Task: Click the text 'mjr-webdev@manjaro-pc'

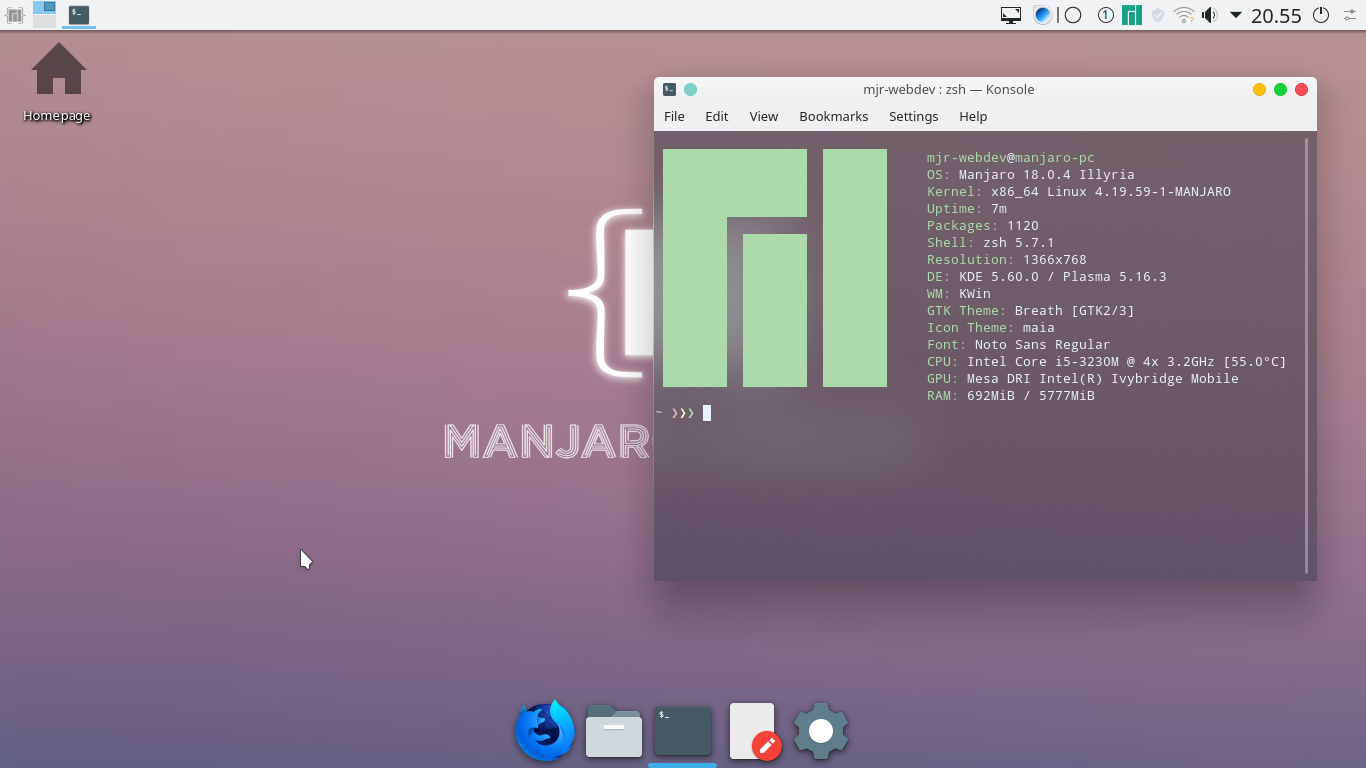Action: coord(1011,158)
